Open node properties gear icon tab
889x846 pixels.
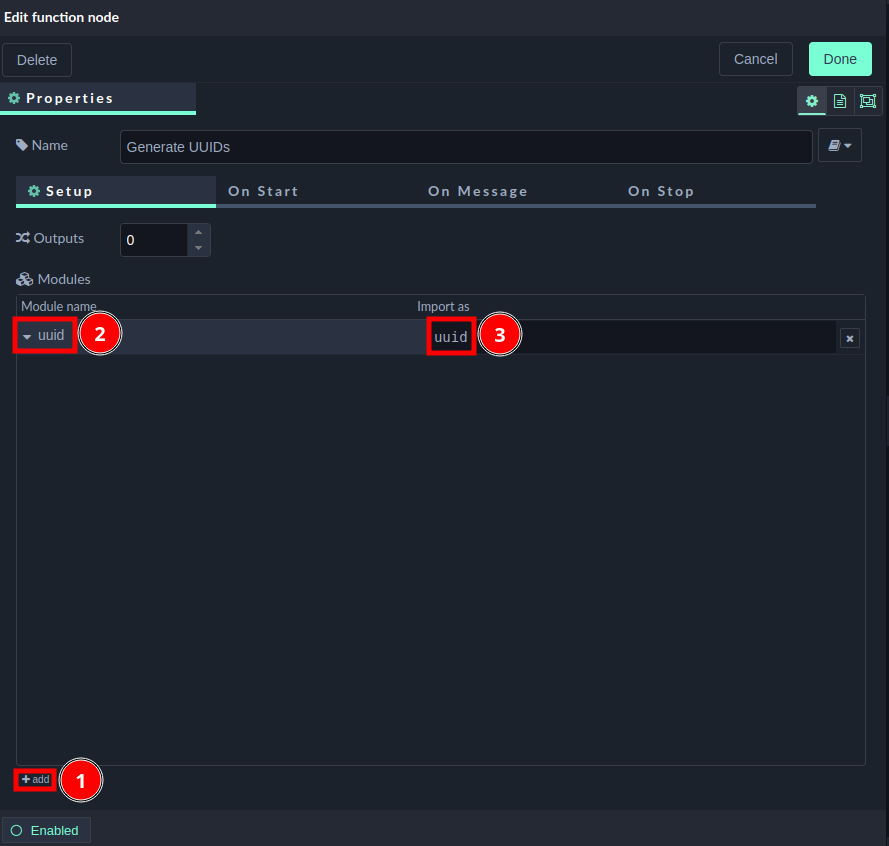812,101
